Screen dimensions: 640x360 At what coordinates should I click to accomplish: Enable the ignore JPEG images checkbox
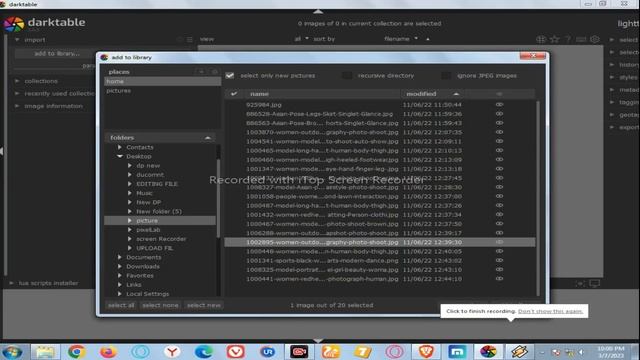(x=446, y=76)
